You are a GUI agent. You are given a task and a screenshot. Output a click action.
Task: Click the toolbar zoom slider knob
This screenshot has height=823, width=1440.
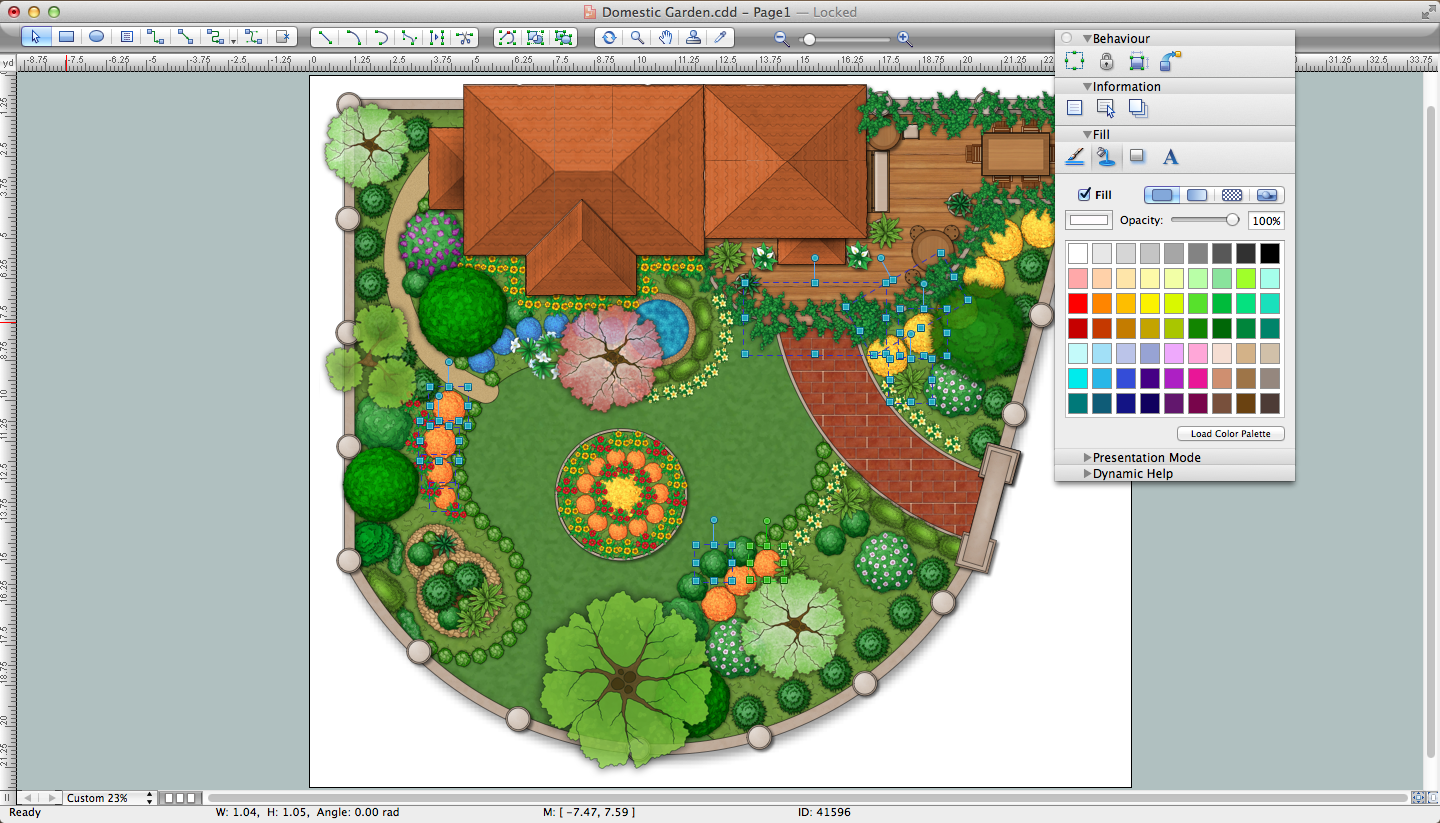tap(809, 40)
